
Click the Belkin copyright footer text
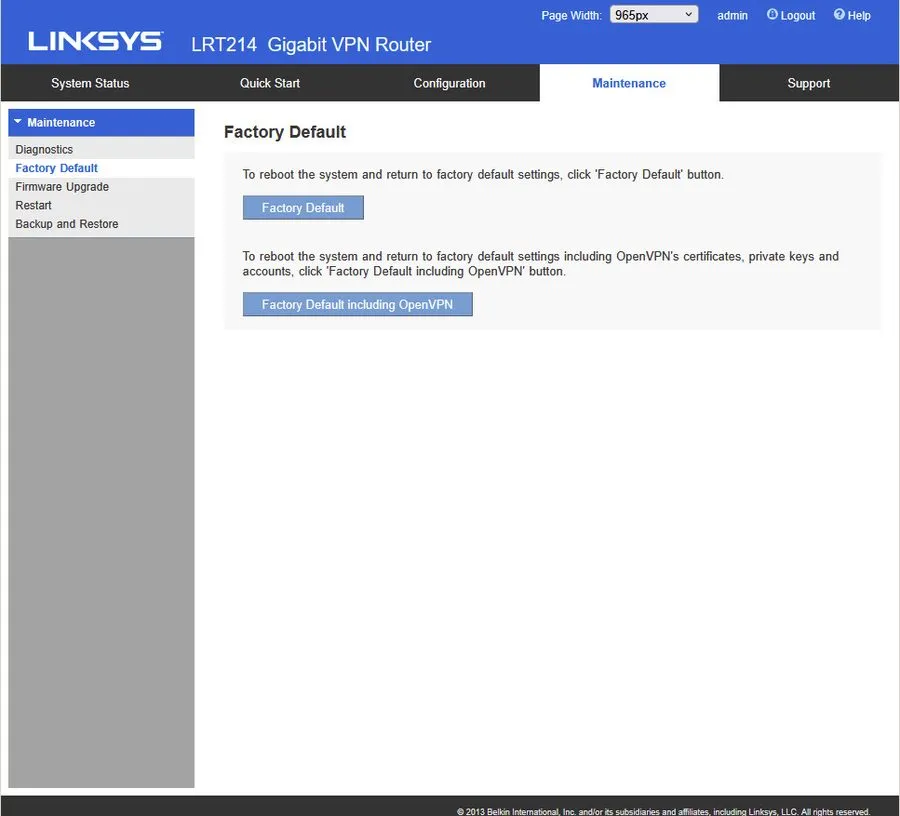pyautogui.click(x=663, y=811)
